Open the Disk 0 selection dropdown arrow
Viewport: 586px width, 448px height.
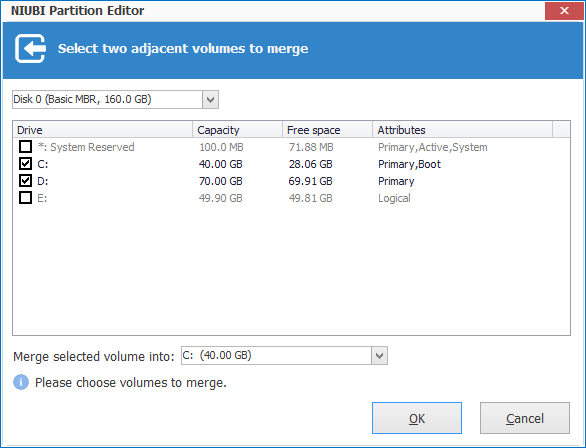(210, 100)
